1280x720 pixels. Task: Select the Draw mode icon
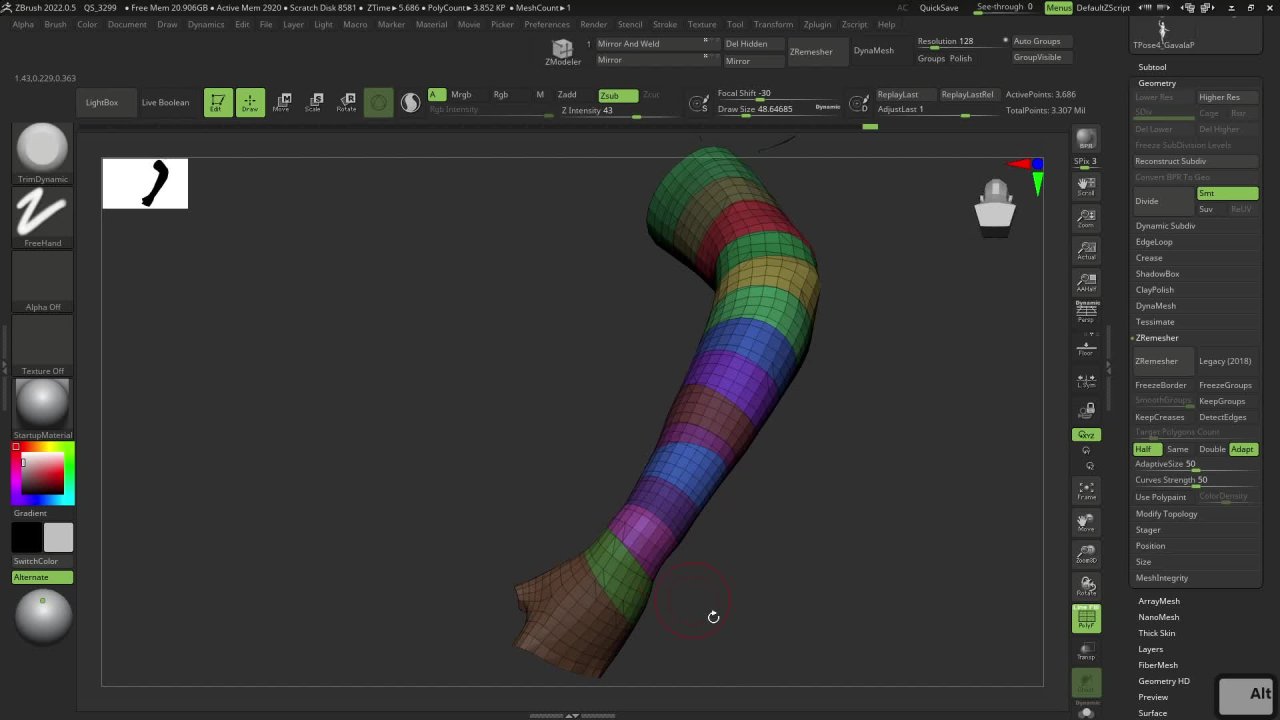pos(250,102)
